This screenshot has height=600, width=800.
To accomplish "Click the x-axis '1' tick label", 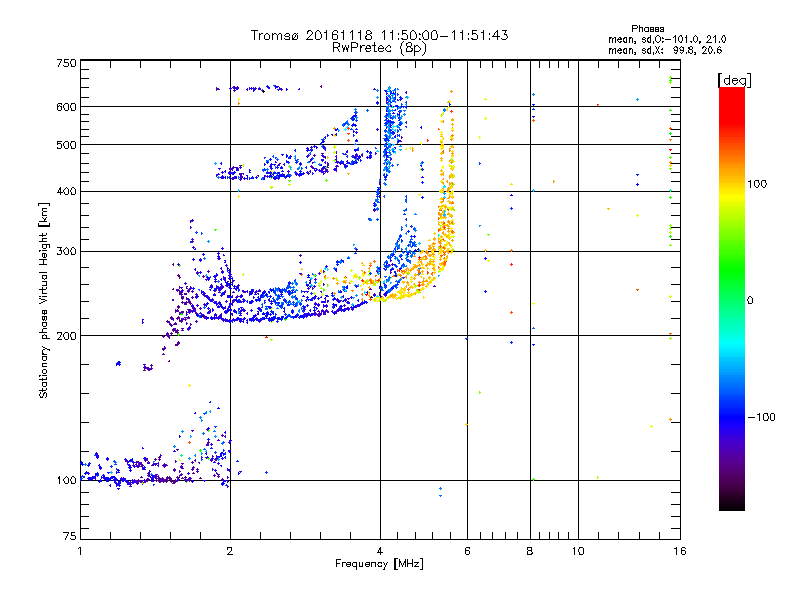I will 80,551.
